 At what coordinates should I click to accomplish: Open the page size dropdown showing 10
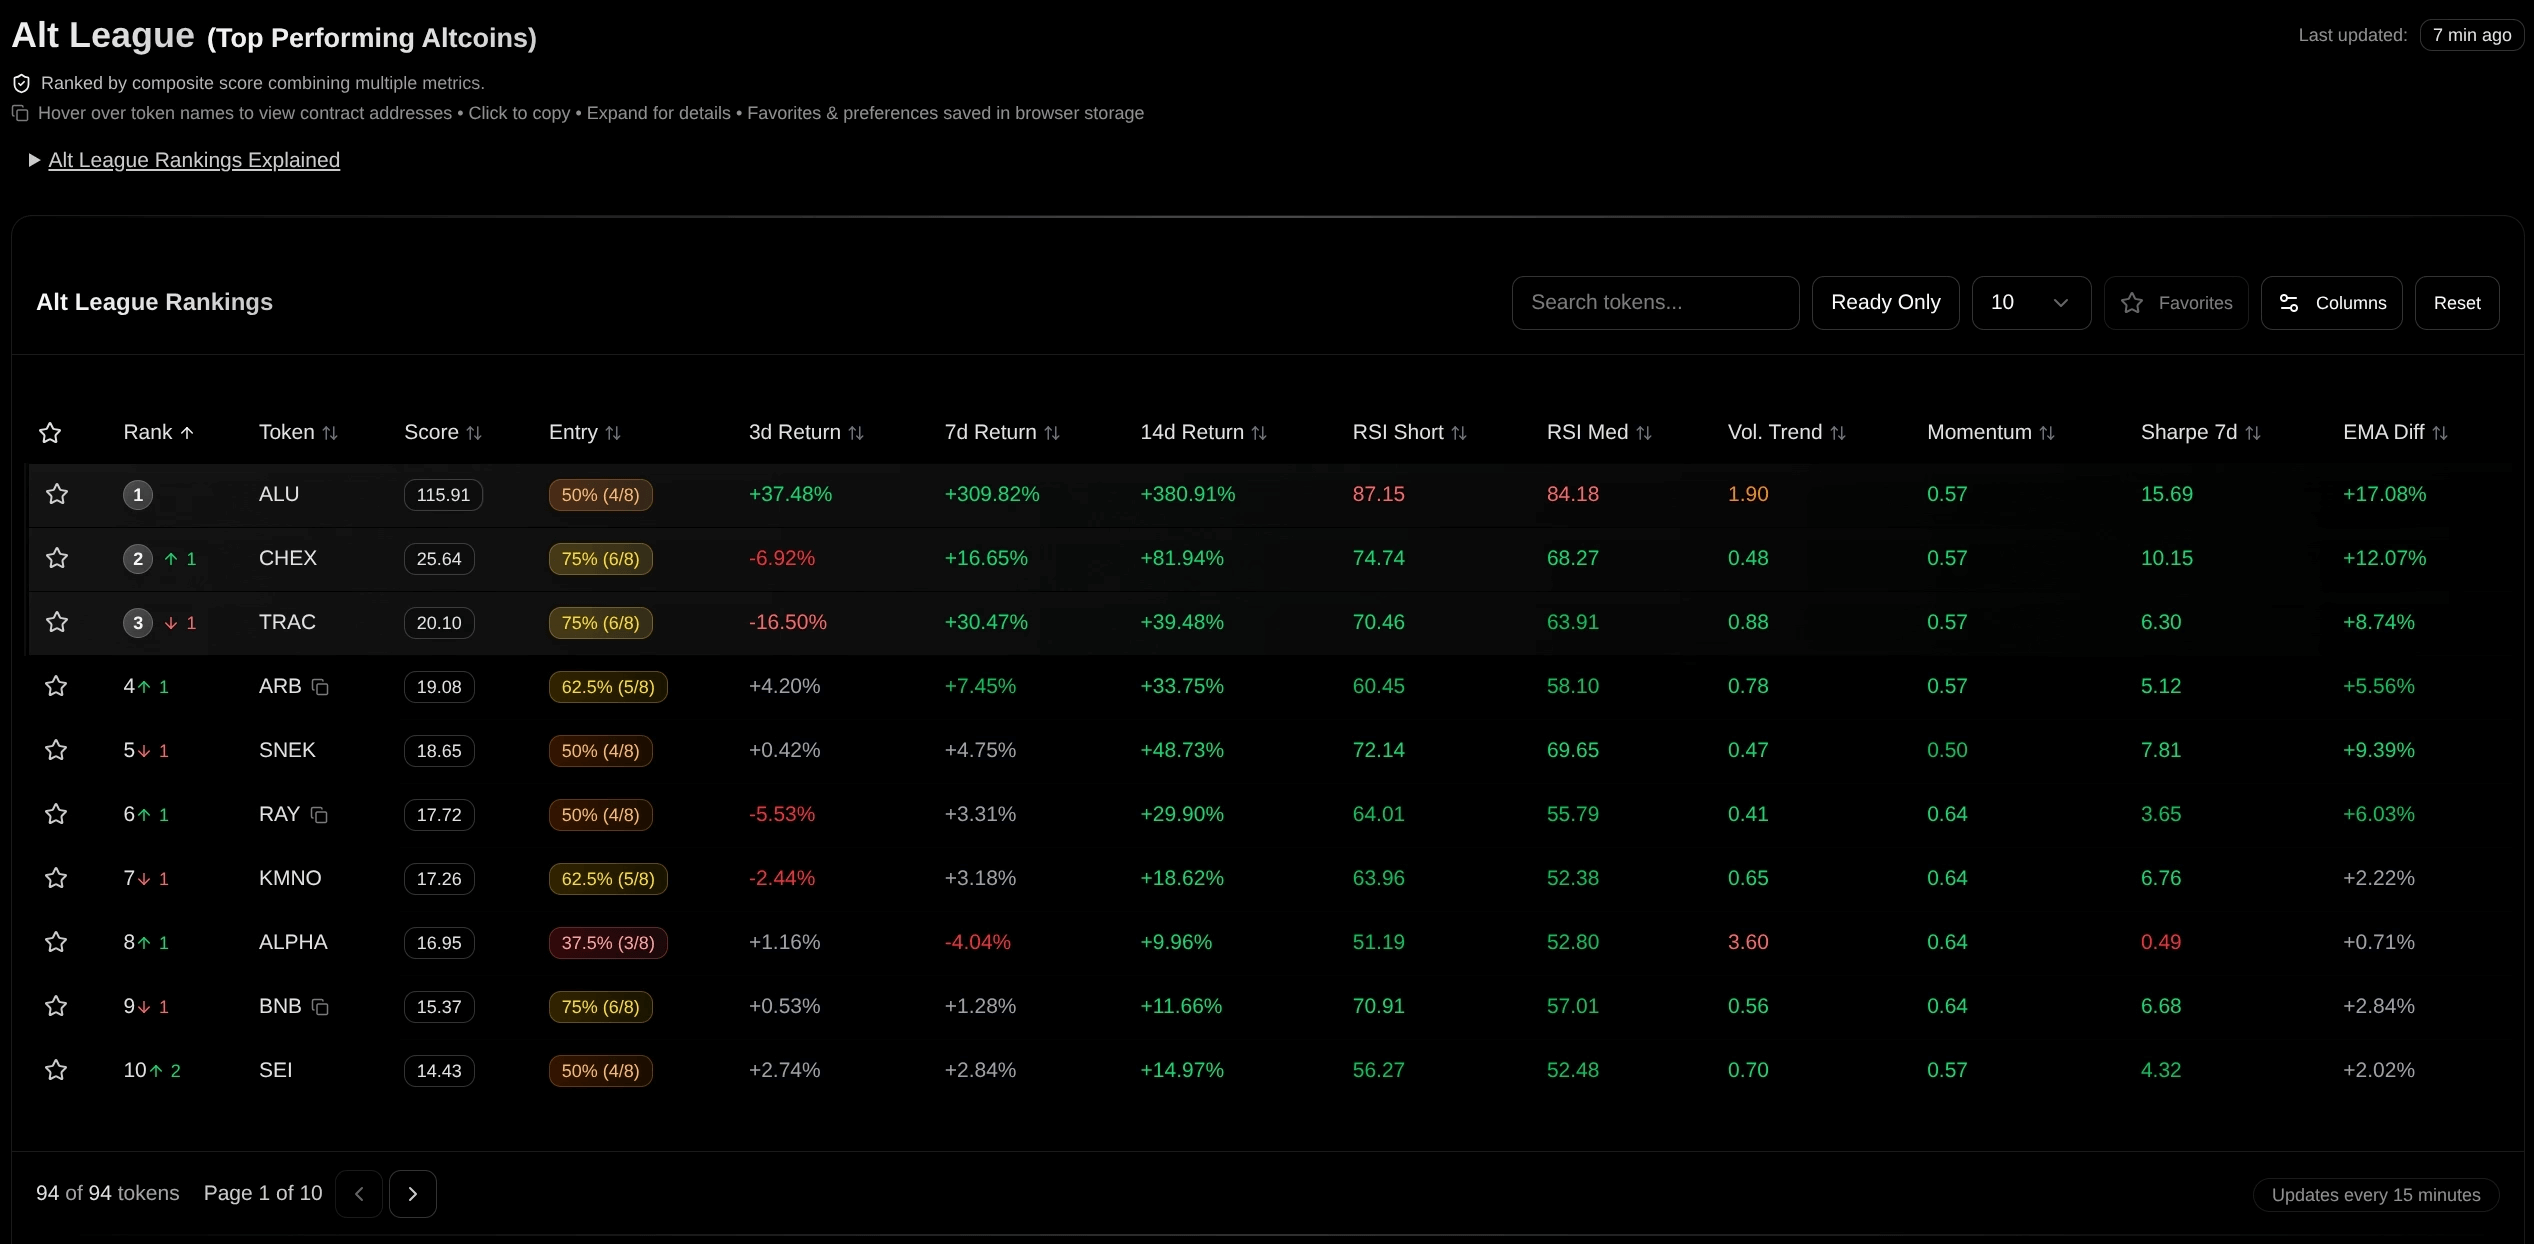coord(2030,302)
